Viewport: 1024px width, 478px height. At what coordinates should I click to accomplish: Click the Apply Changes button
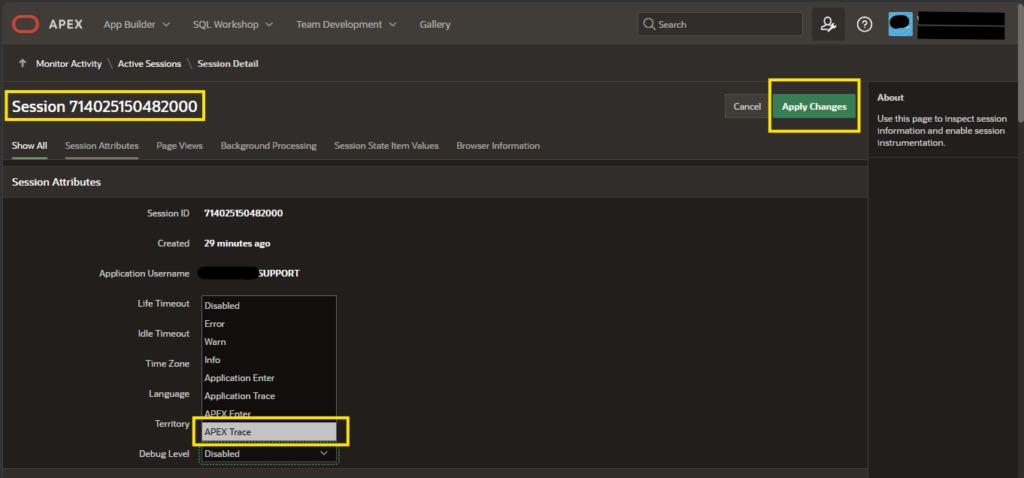pos(814,106)
